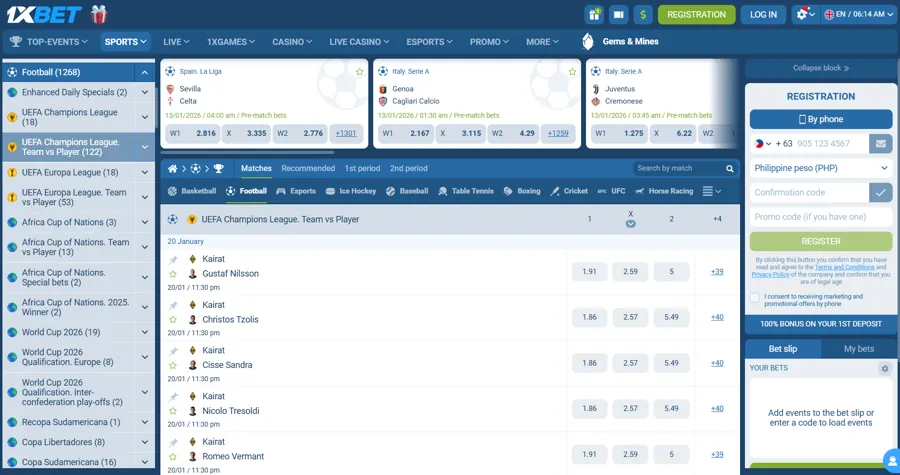Screen dimensions: 900x475
Task: Open the dollar payments icon
Action: click(643, 14)
